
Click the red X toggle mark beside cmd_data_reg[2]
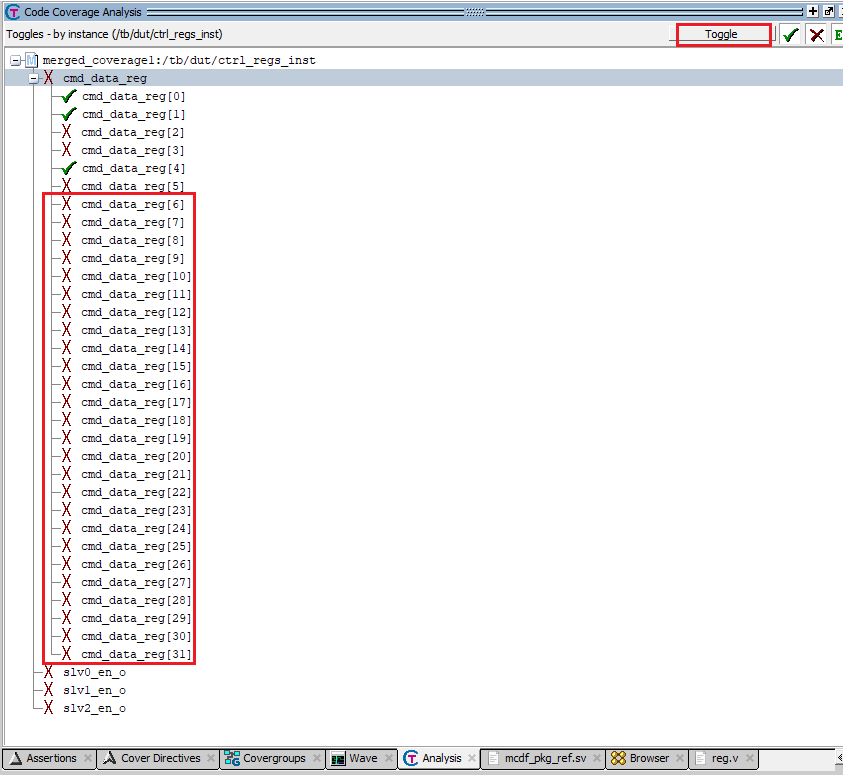pyautogui.click(x=65, y=131)
